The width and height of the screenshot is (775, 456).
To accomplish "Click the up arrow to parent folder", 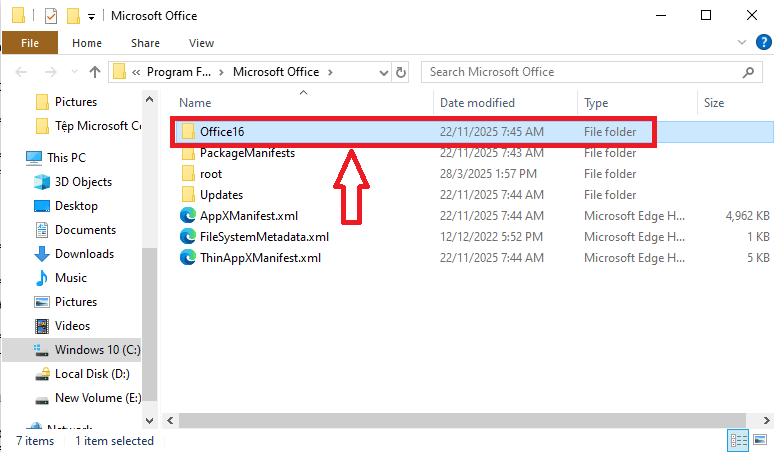I will click(x=95, y=72).
